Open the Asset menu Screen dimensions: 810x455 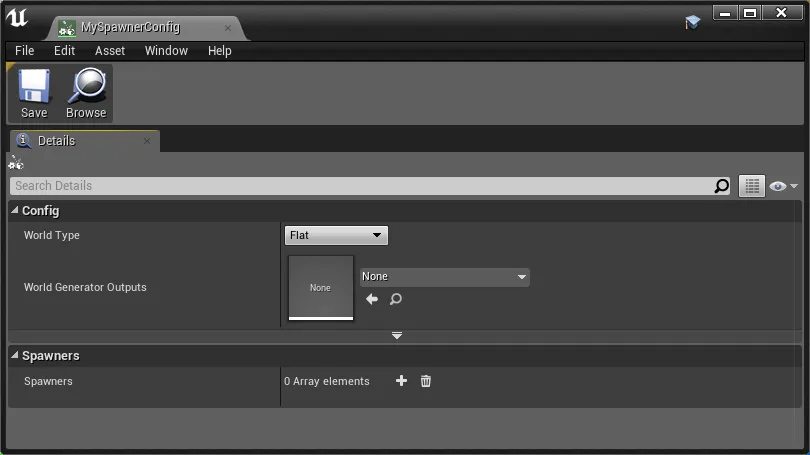click(110, 51)
